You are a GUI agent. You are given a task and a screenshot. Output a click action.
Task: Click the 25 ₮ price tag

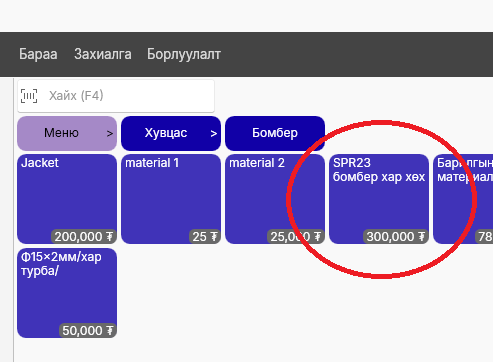[x=205, y=237]
